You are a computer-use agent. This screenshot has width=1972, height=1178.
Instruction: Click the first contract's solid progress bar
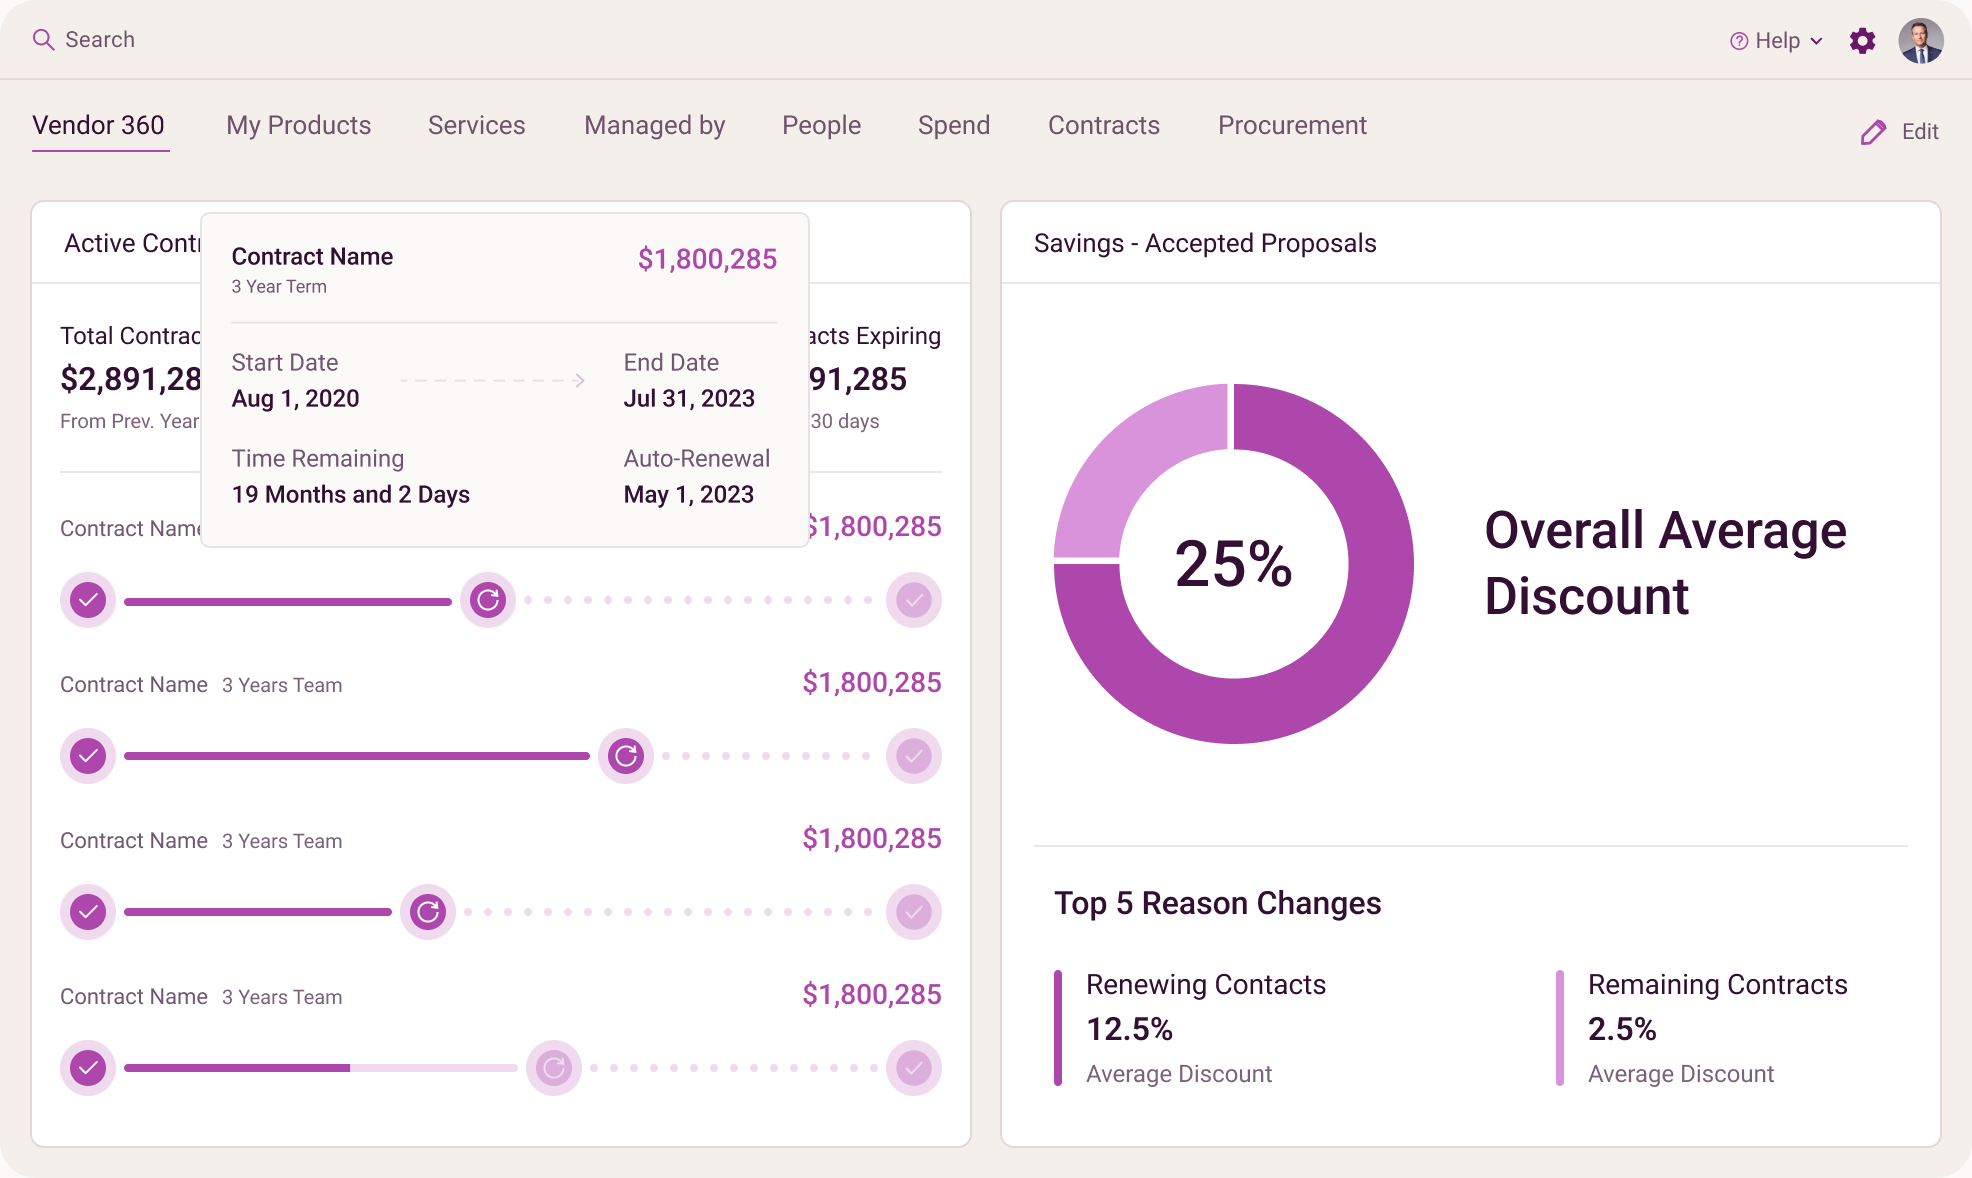pyautogui.click(x=288, y=602)
